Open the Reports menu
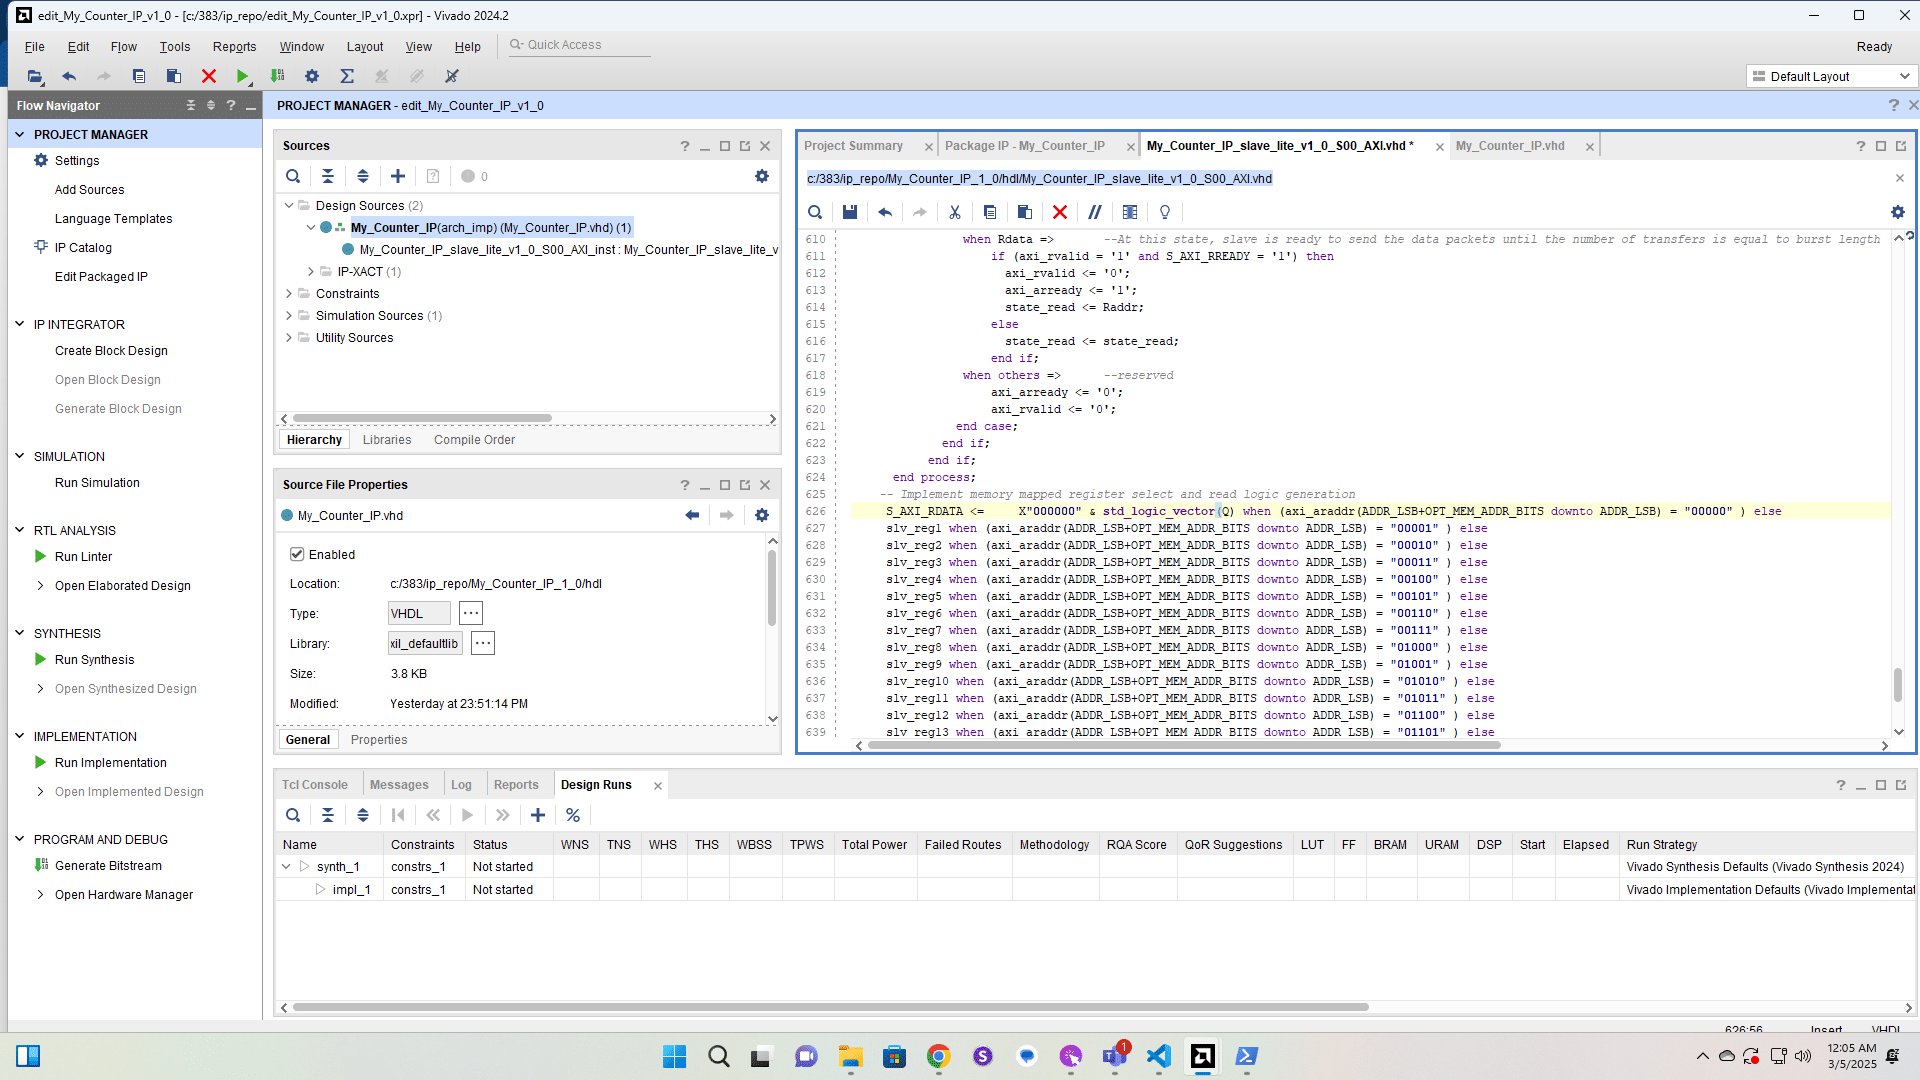1920x1080 pixels. point(234,47)
